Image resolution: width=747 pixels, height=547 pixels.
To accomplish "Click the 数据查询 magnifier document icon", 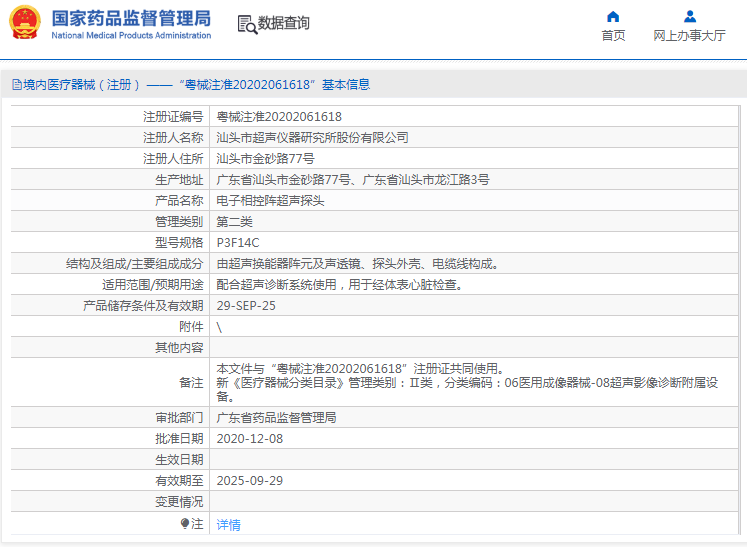I will pyautogui.click(x=246, y=24).
